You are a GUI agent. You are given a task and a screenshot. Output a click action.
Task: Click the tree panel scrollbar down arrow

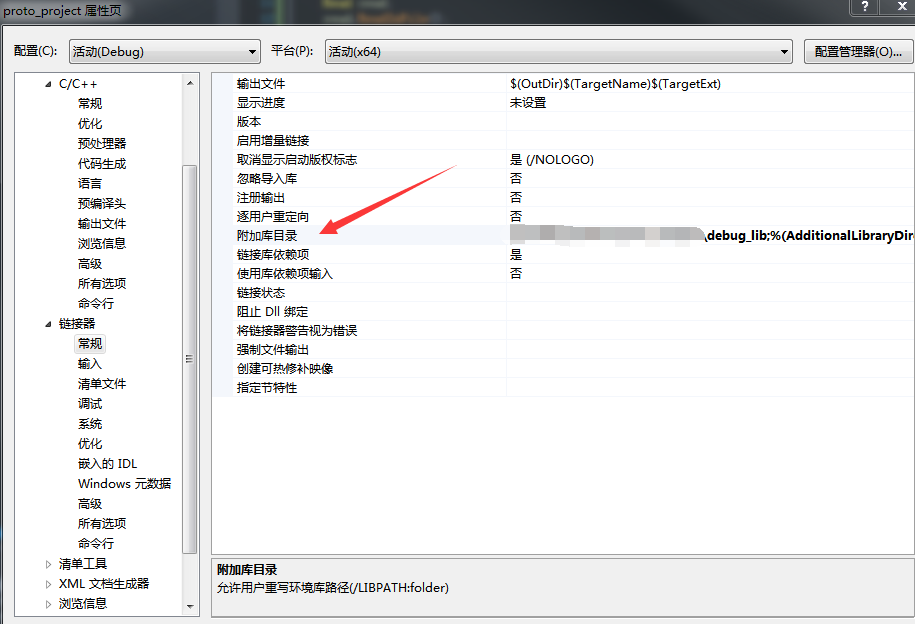[190, 605]
